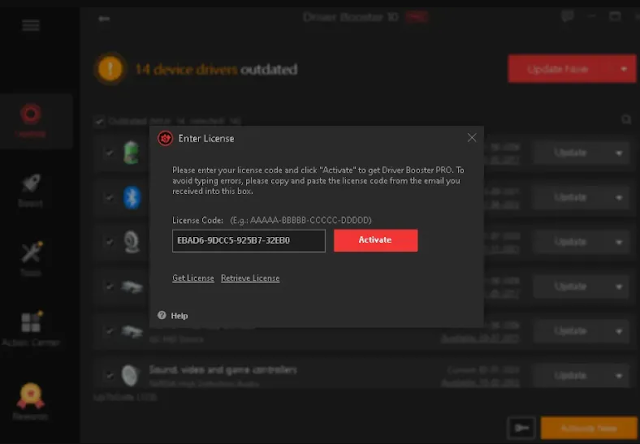This screenshot has height=444, width=640.
Task: Click the '14 device drivers outdated' heading
Action: click(216, 69)
